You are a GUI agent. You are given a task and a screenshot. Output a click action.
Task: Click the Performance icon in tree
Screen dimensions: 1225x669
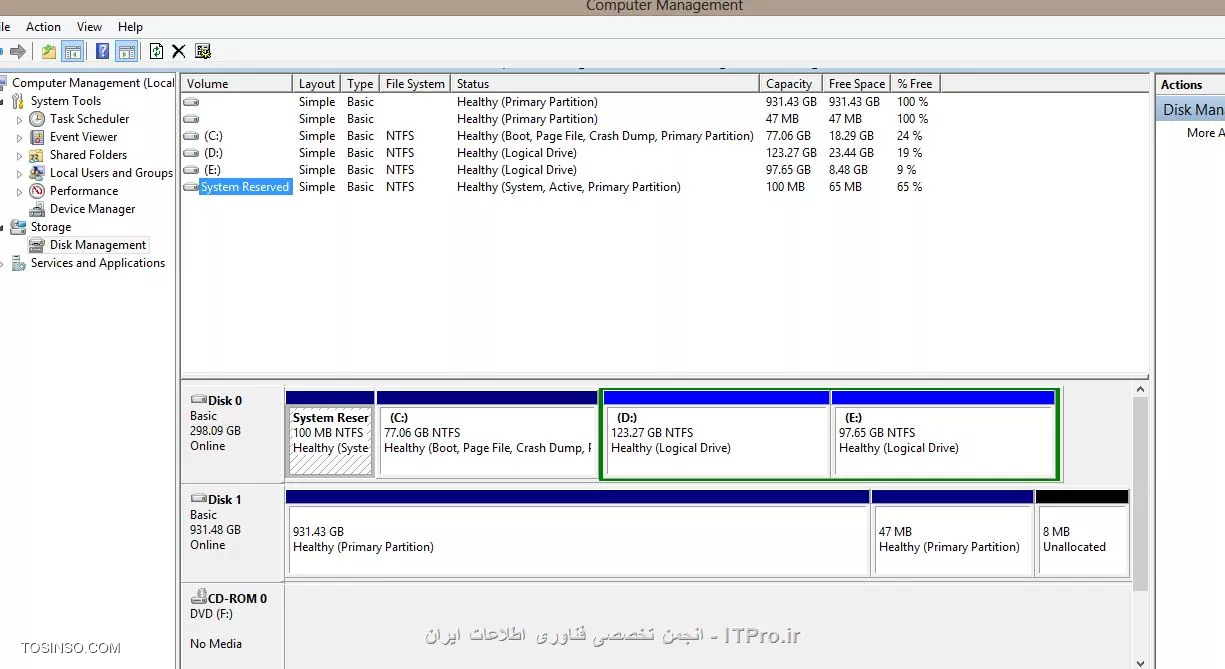[37, 191]
